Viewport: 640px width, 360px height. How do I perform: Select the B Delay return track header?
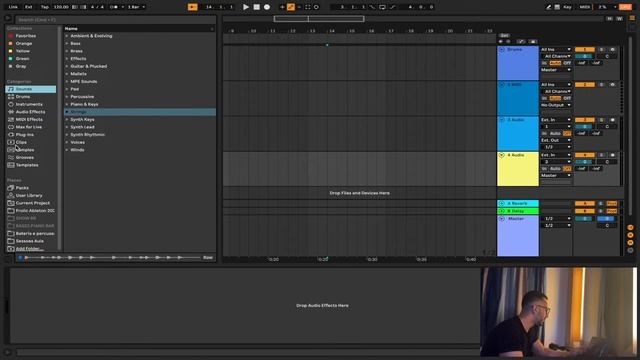[x=518, y=211]
